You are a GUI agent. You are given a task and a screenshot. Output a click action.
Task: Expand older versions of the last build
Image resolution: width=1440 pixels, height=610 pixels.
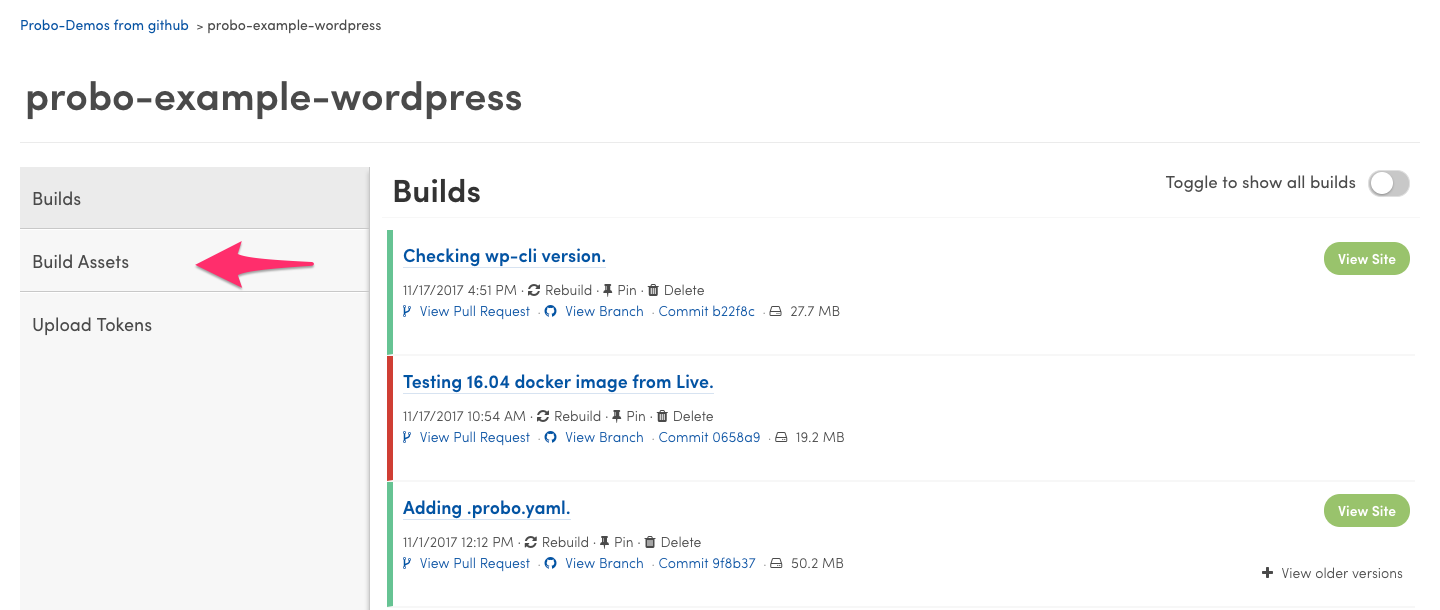pos(1342,573)
